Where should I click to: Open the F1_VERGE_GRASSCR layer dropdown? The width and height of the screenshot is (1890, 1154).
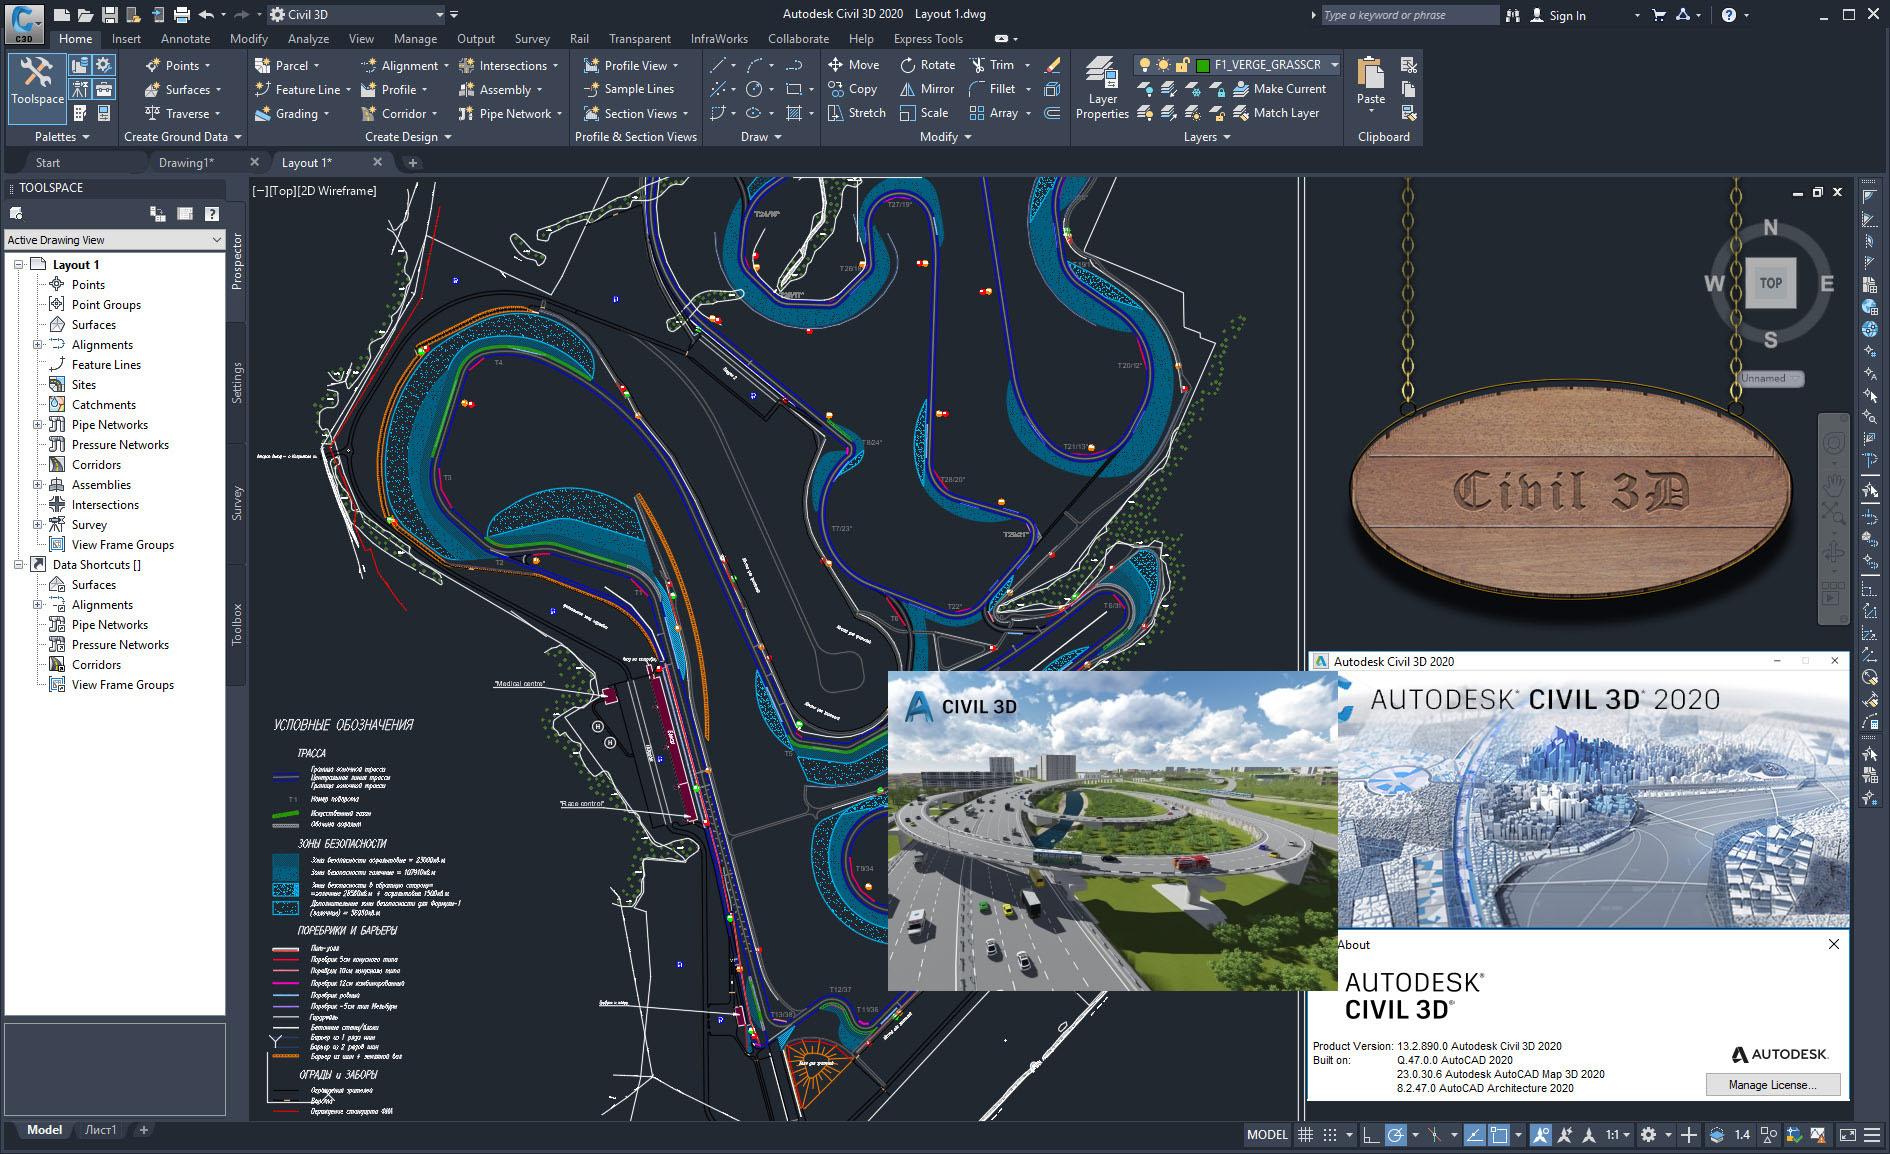point(1334,65)
